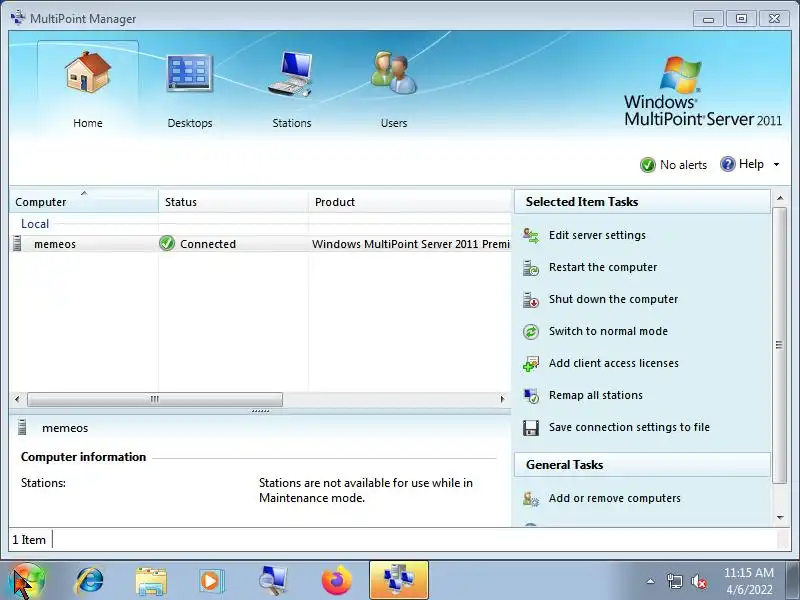Screen dimensions: 800x600
Task: Click Edit server settings icon
Action: click(531, 235)
